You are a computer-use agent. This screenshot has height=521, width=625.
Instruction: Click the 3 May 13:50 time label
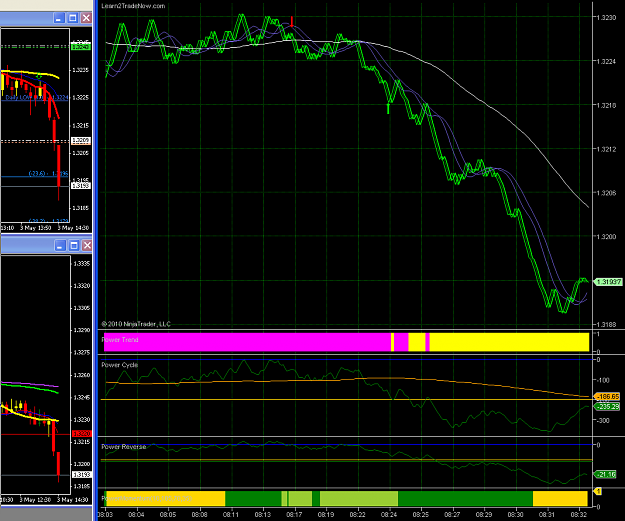35,228
